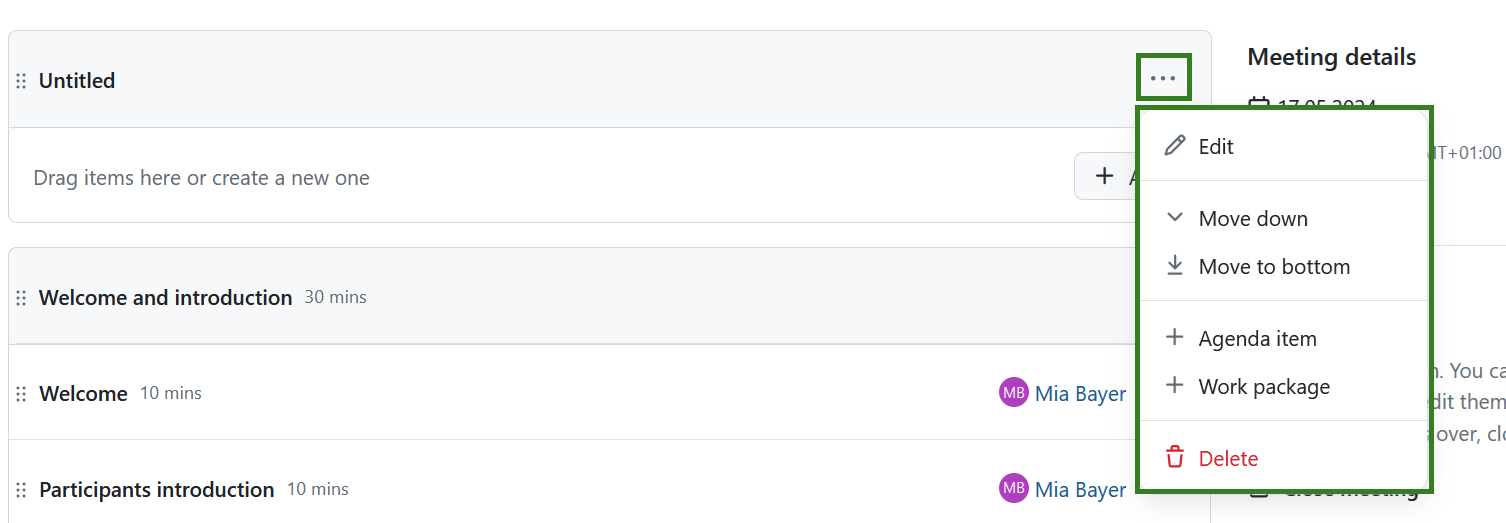Open Mia Bayer link in Participants introduction row

1080,490
